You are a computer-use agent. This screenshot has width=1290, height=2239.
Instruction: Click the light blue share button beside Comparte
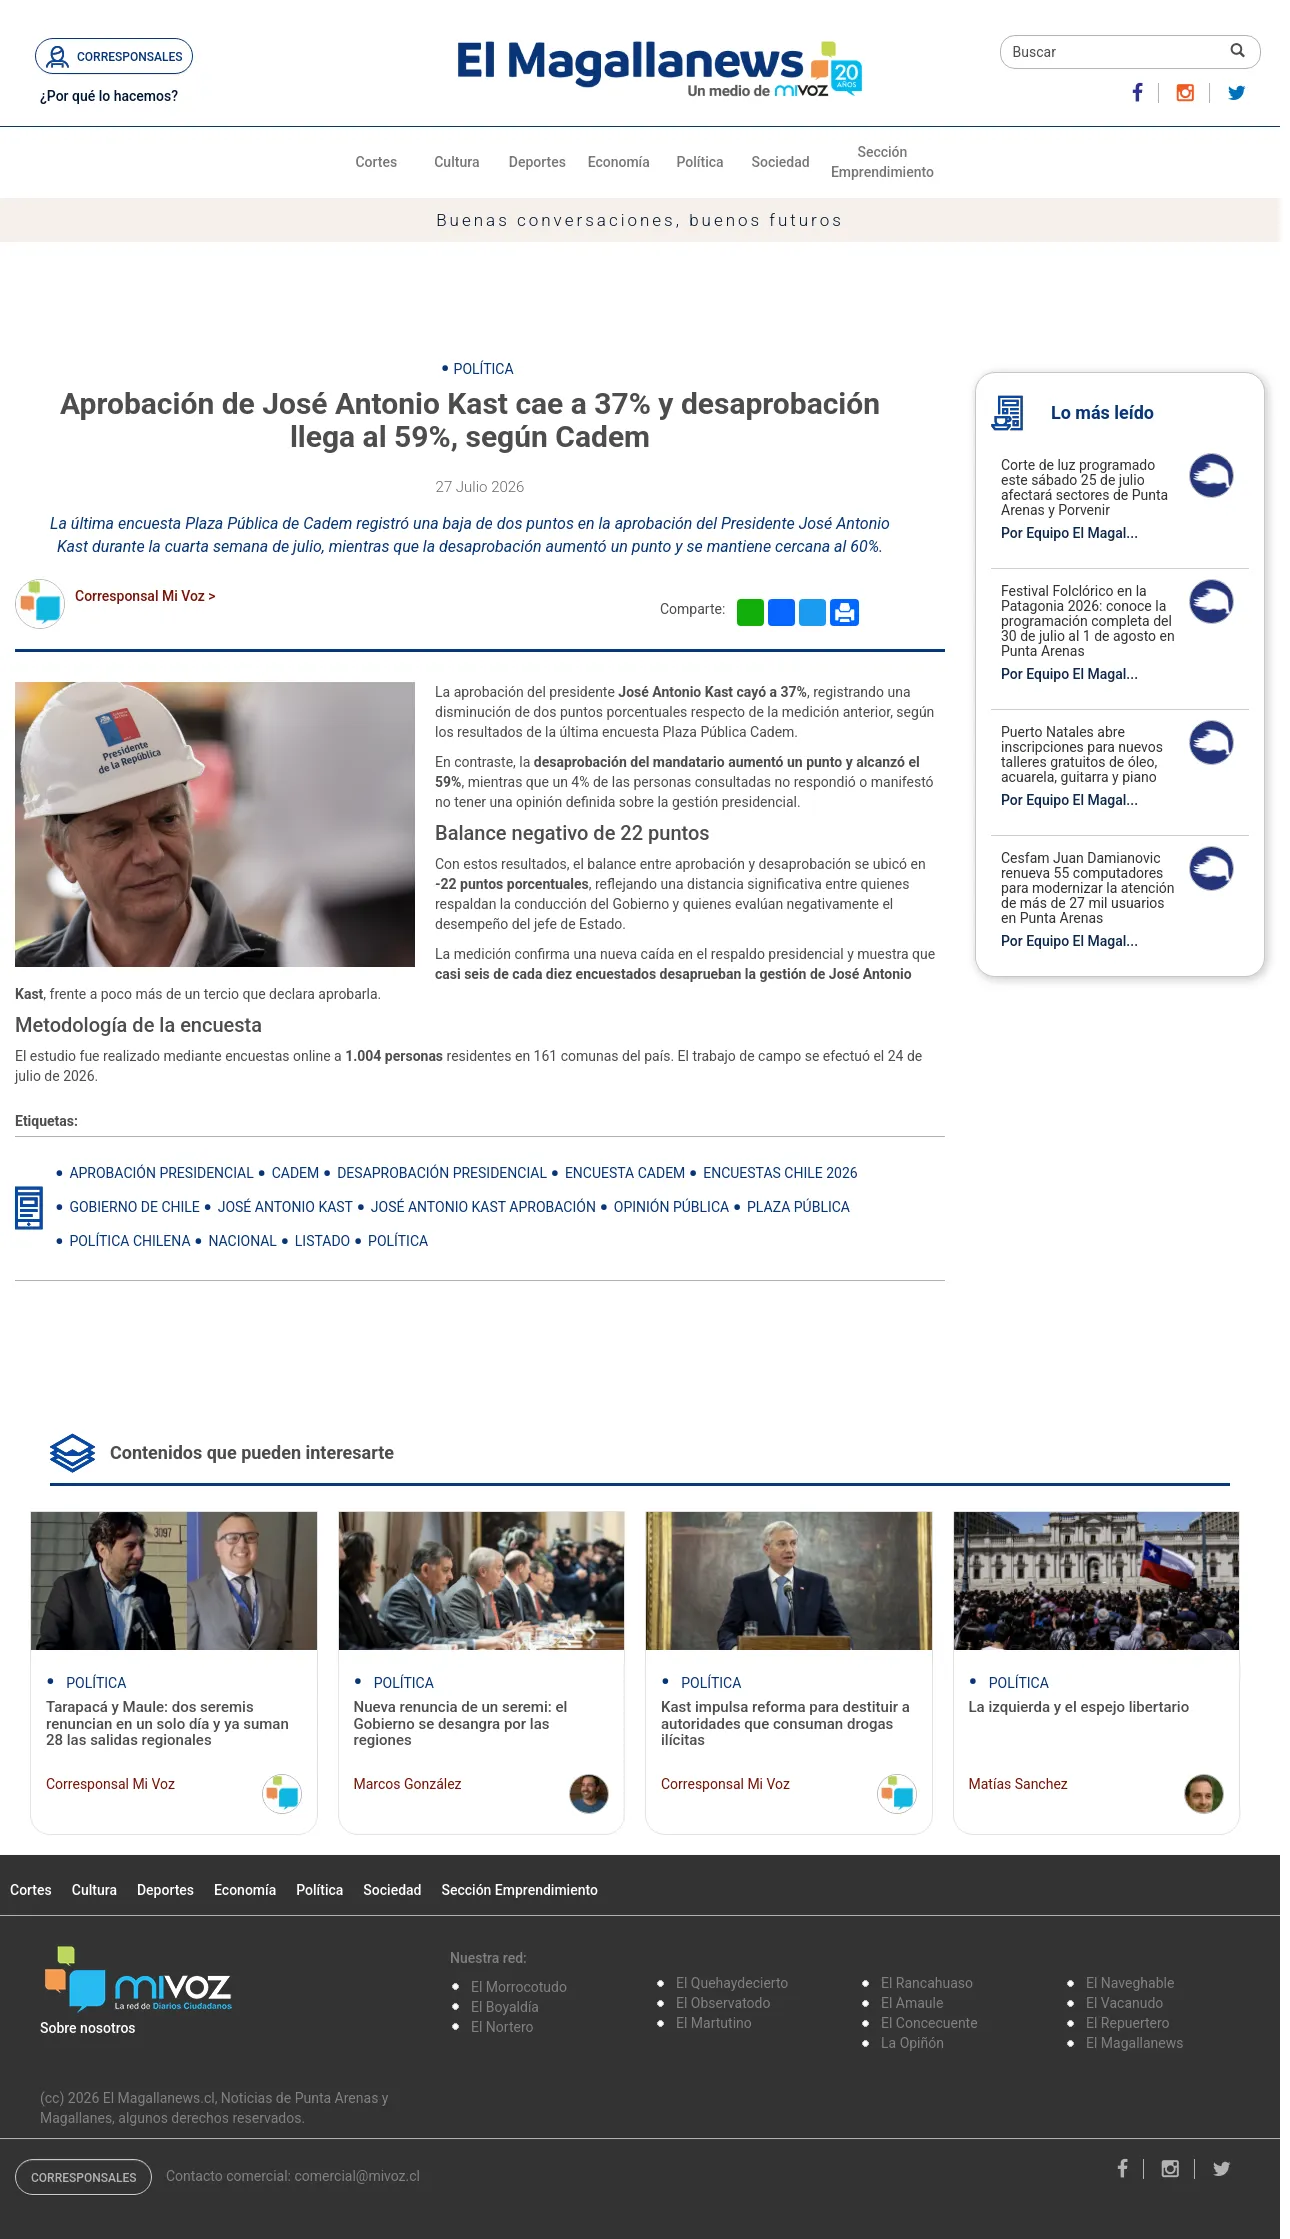[813, 612]
